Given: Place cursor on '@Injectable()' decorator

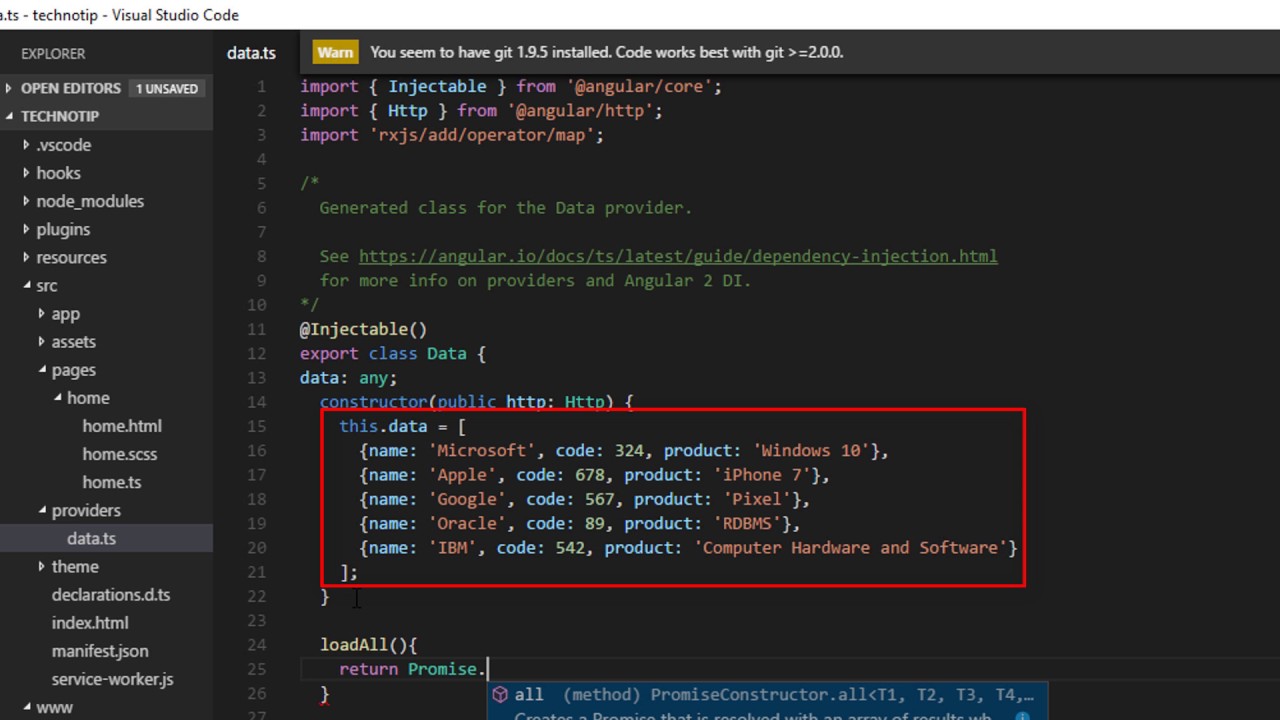Looking at the screenshot, I should [363, 329].
